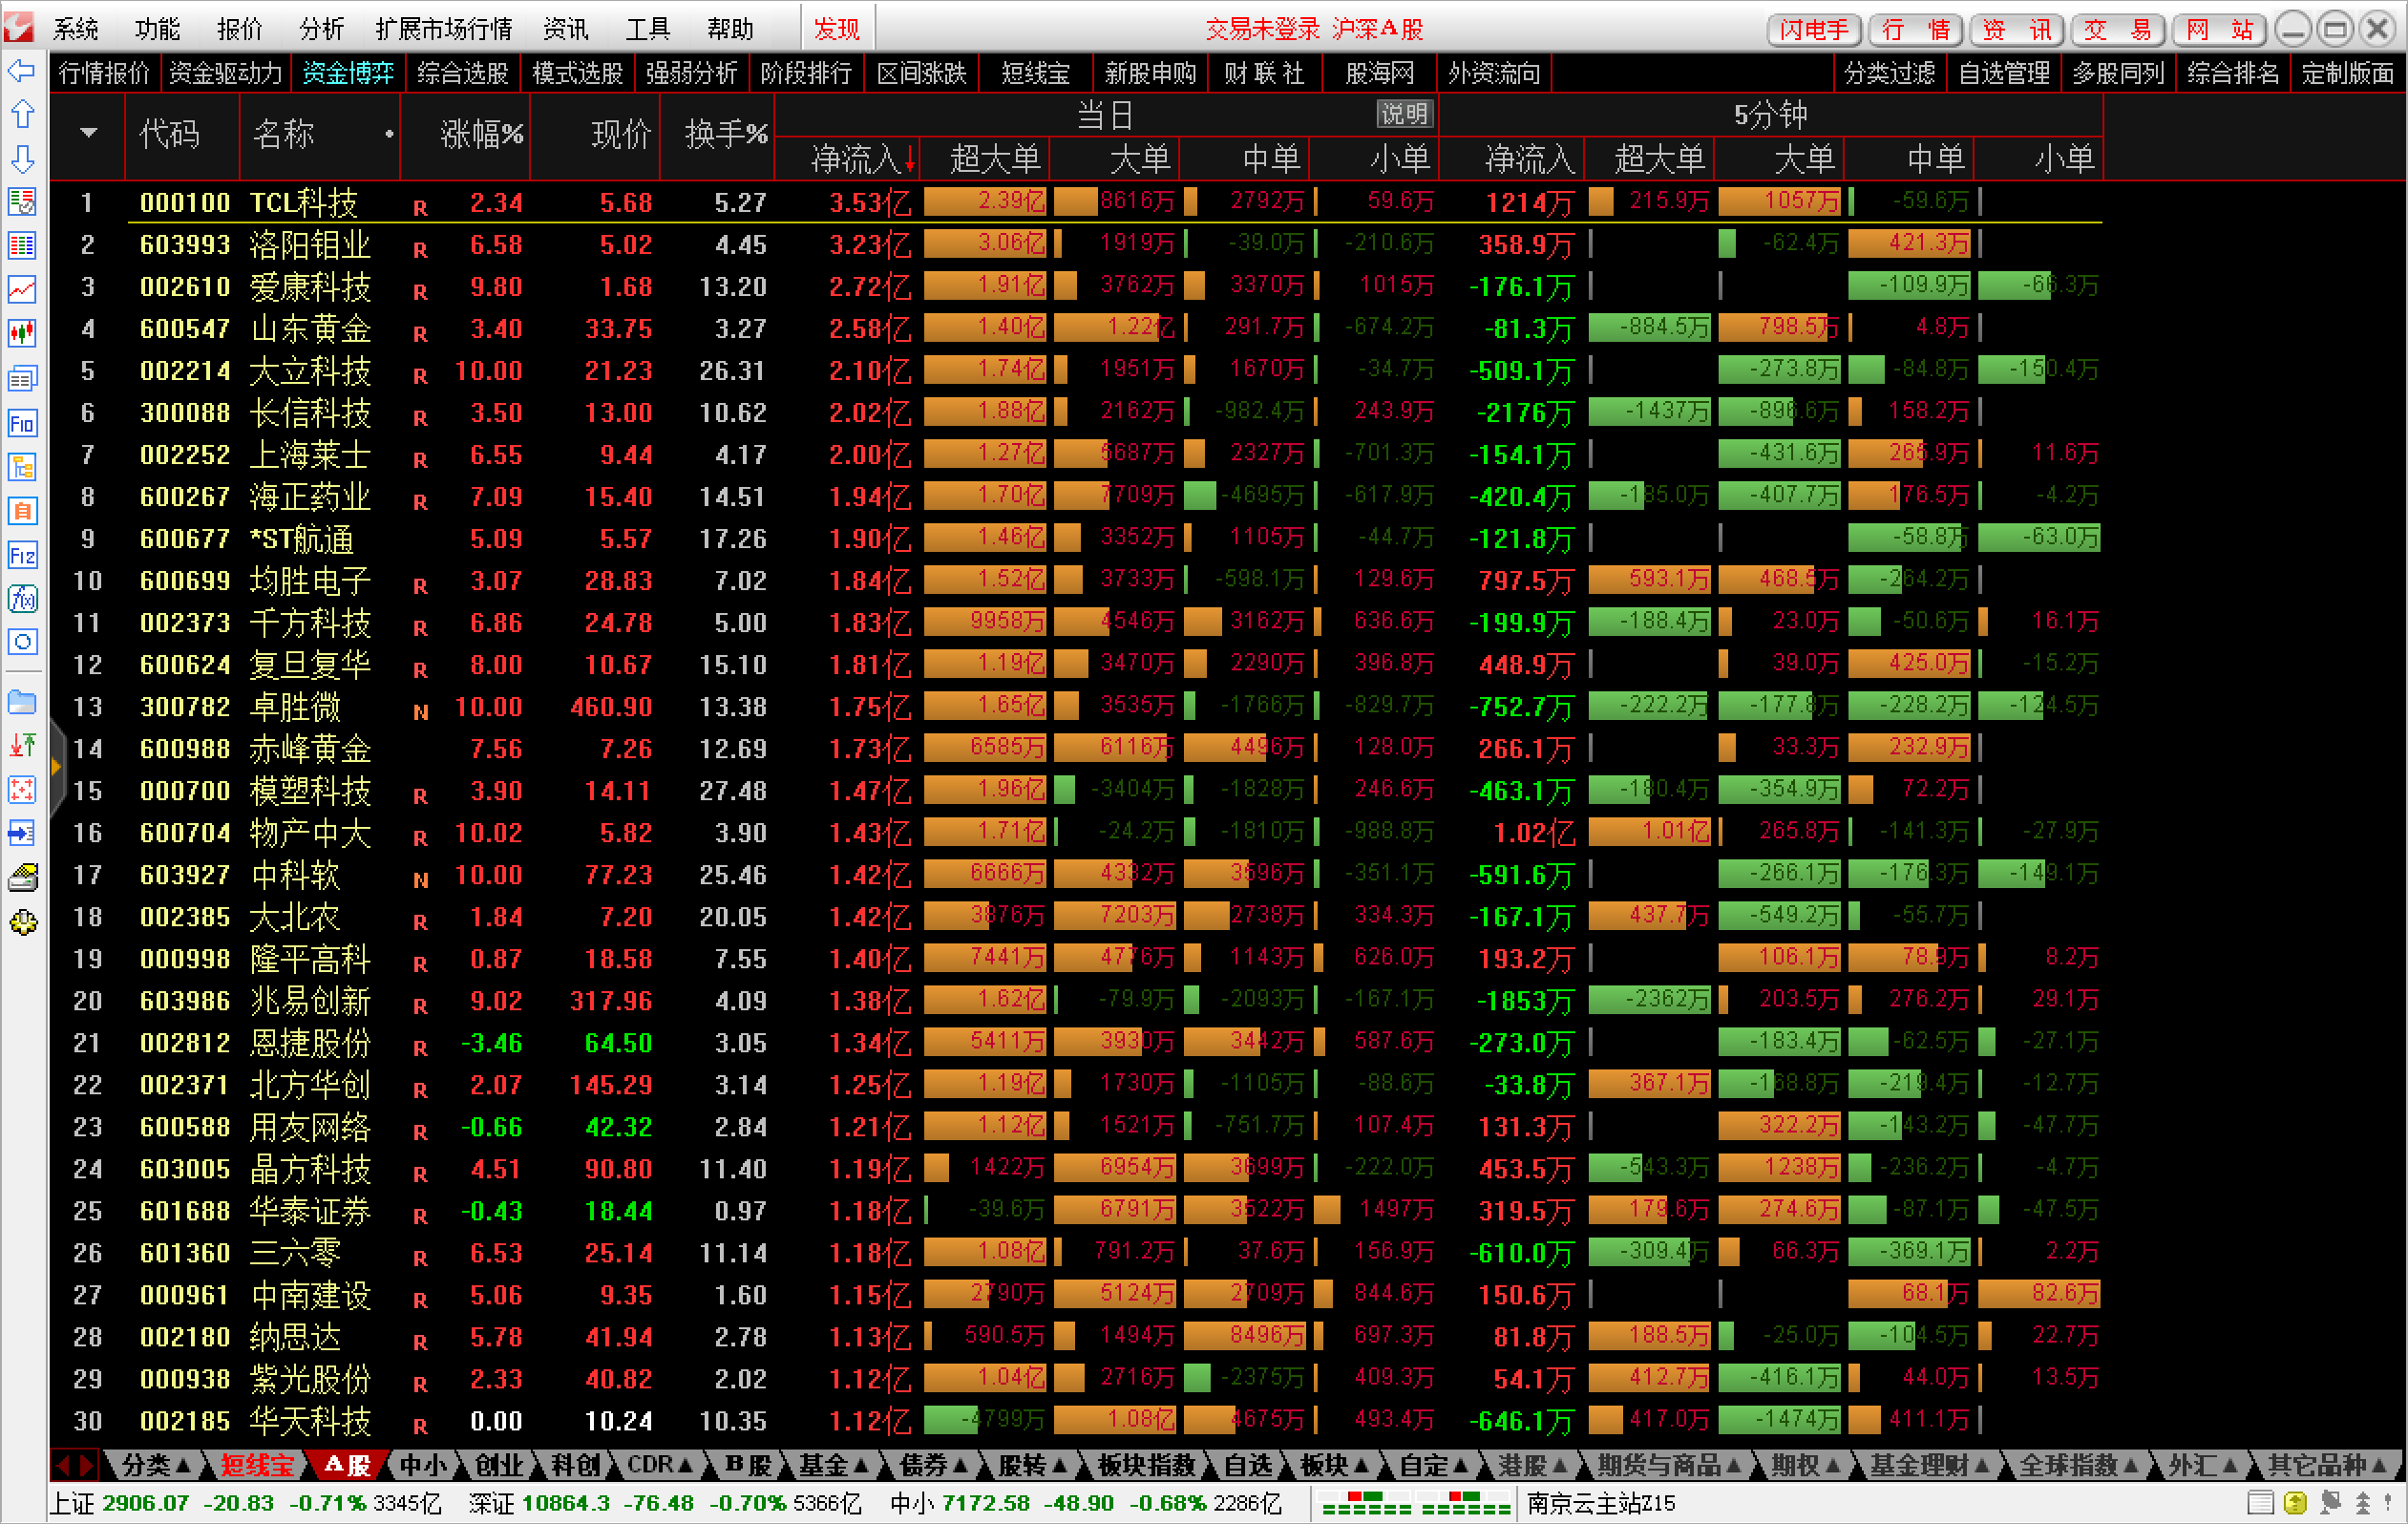Click the red-green up/down arrows icon
This screenshot has height=1524, width=2408.
click(22, 745)
